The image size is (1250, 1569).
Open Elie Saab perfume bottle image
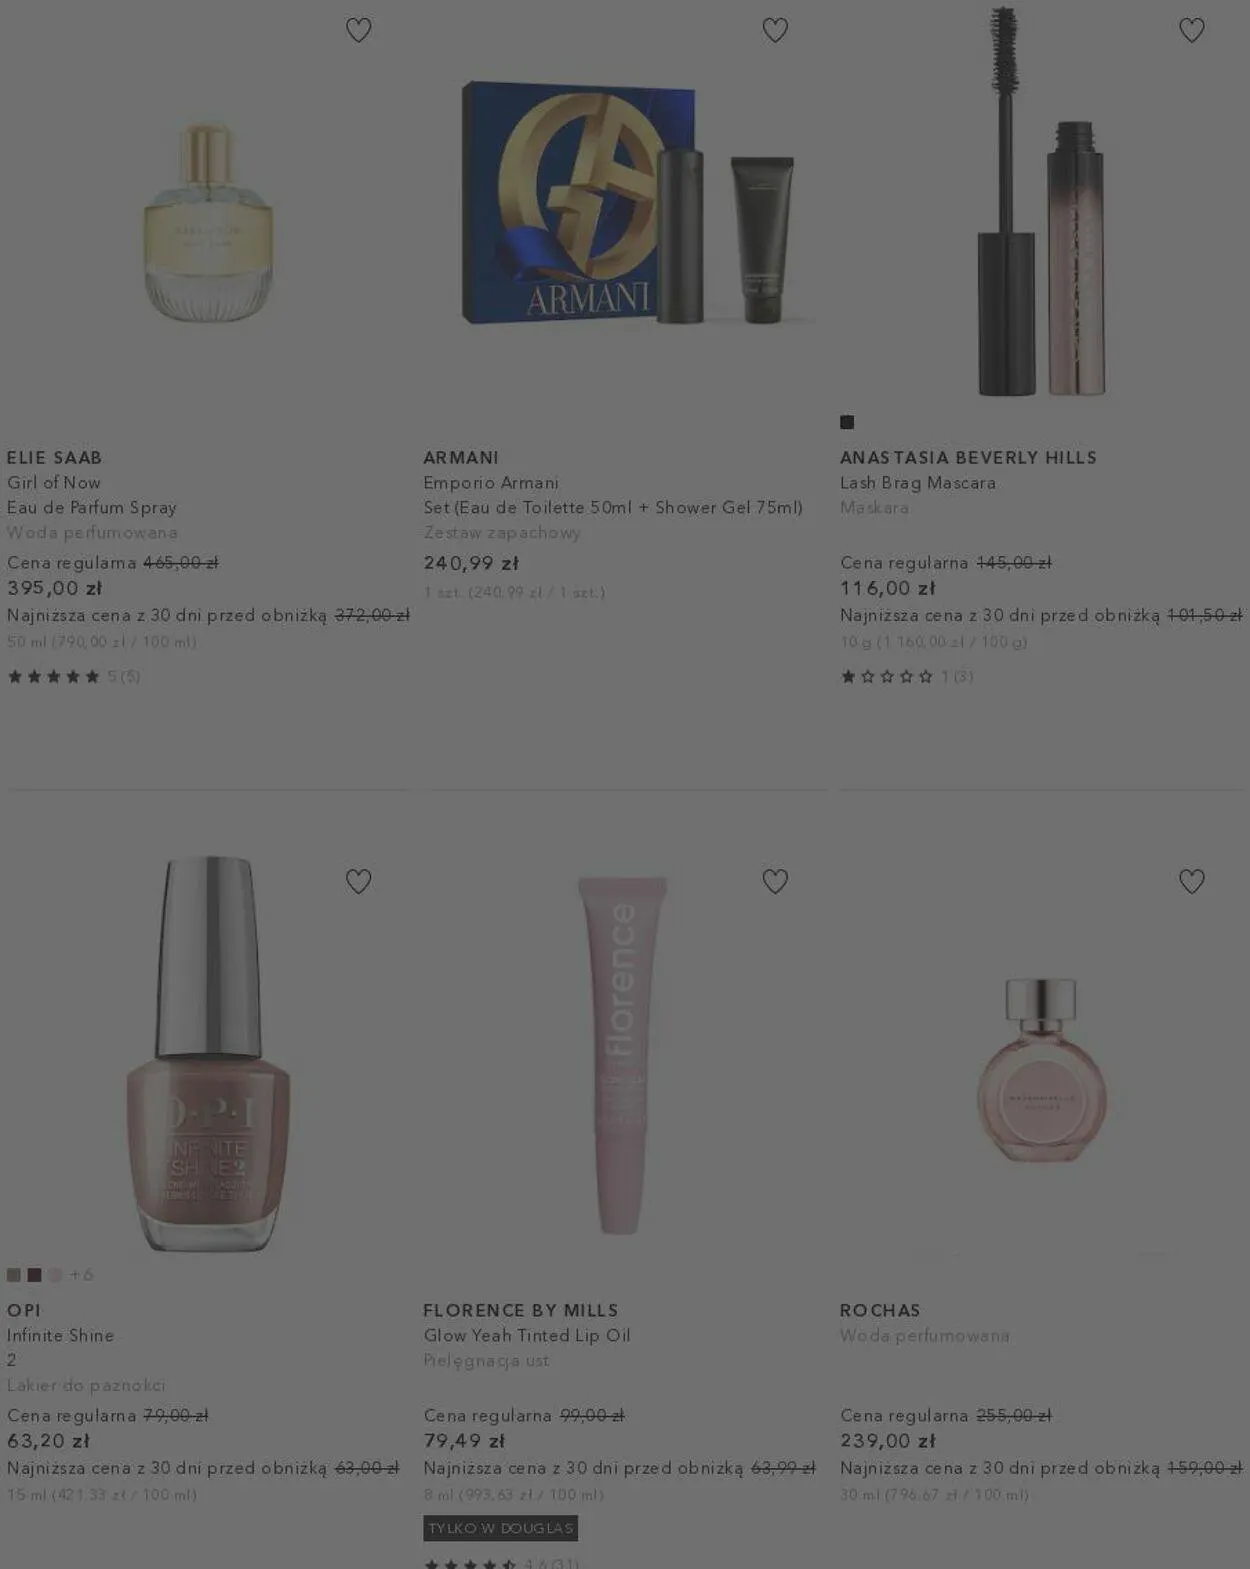(x=208, y=222)
